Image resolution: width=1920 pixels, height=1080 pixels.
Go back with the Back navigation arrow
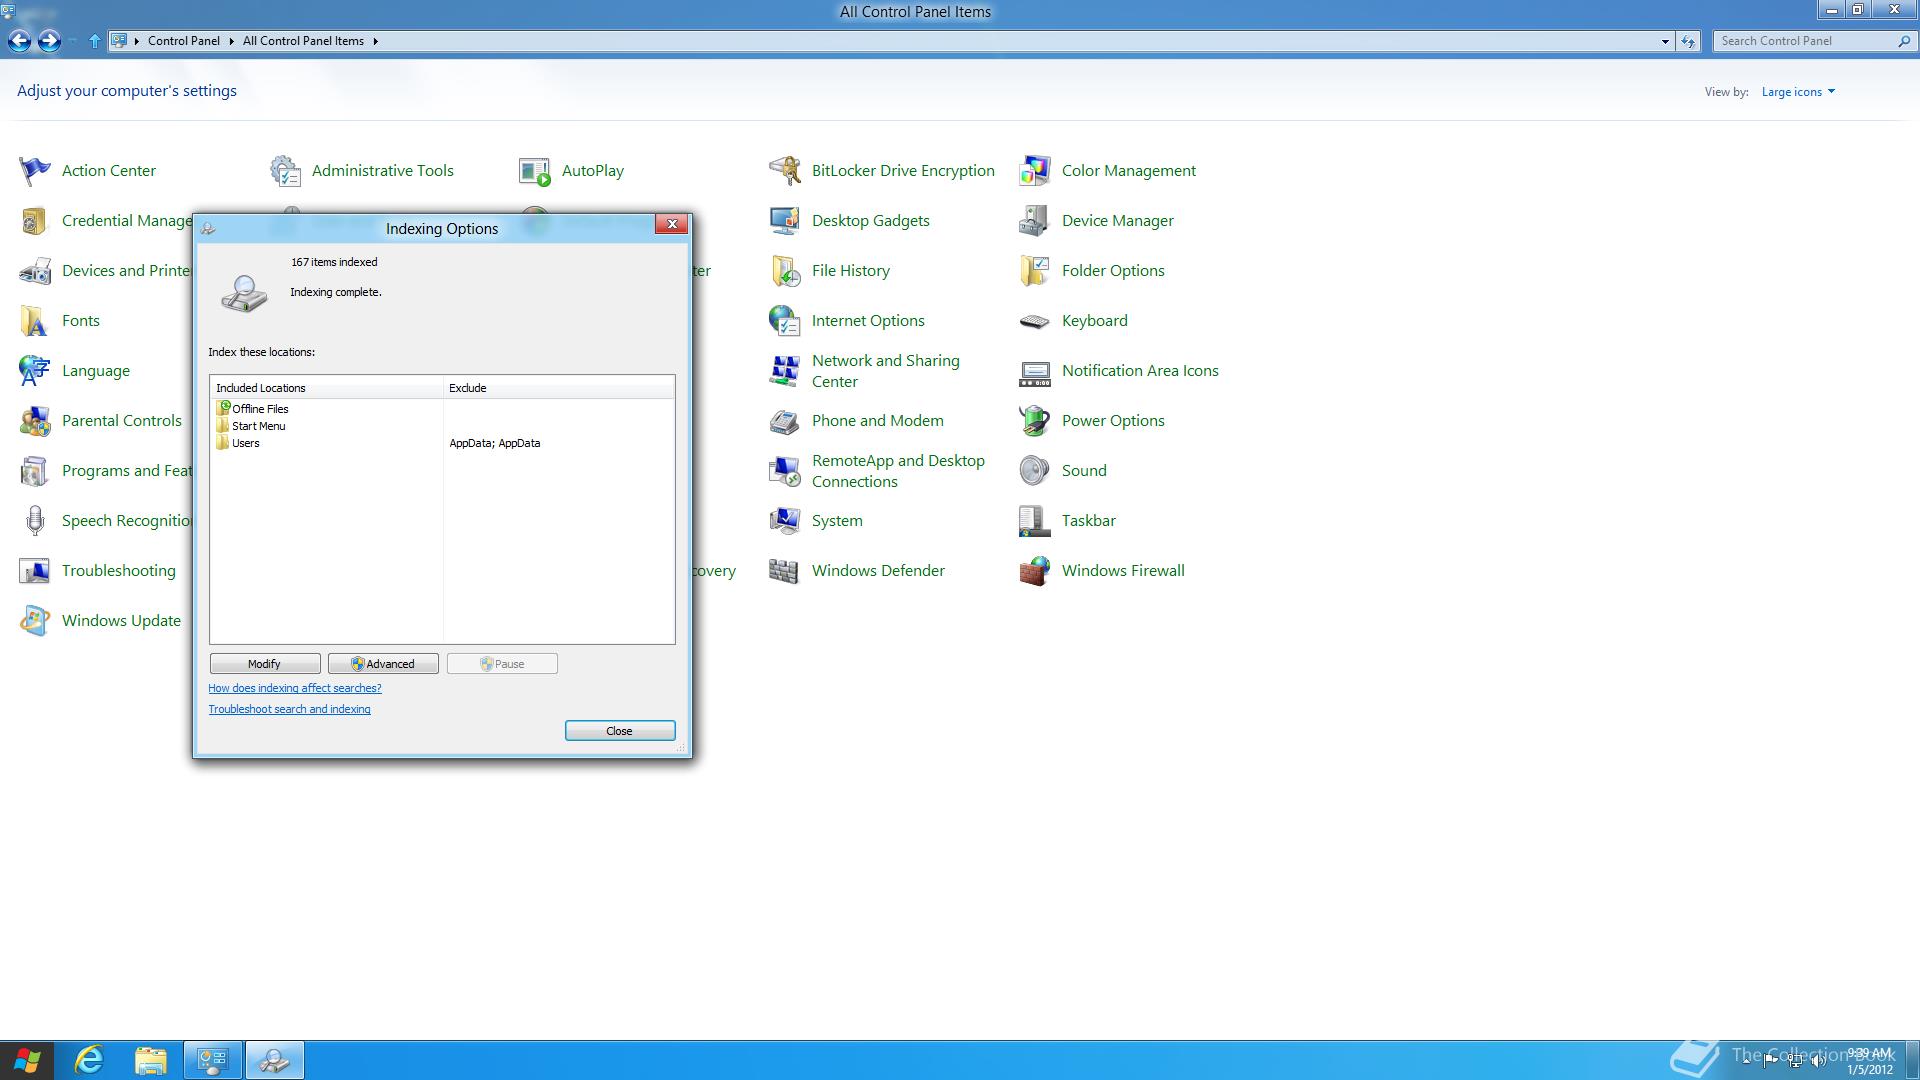(x=19, y=41)
